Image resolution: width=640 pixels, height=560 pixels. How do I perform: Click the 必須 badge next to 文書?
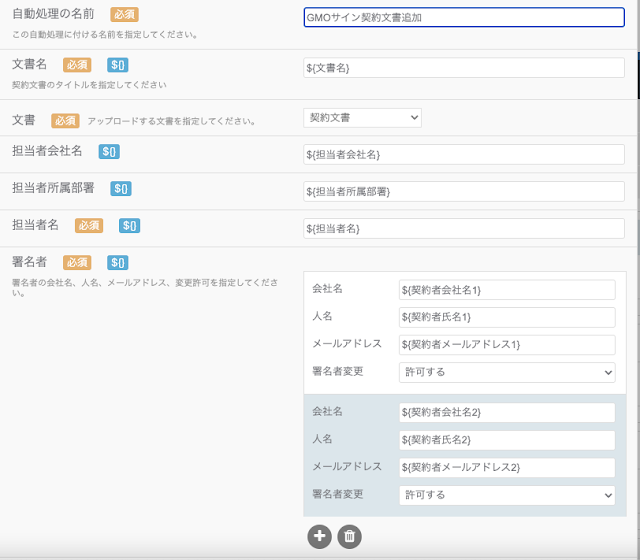pos(65,121)
